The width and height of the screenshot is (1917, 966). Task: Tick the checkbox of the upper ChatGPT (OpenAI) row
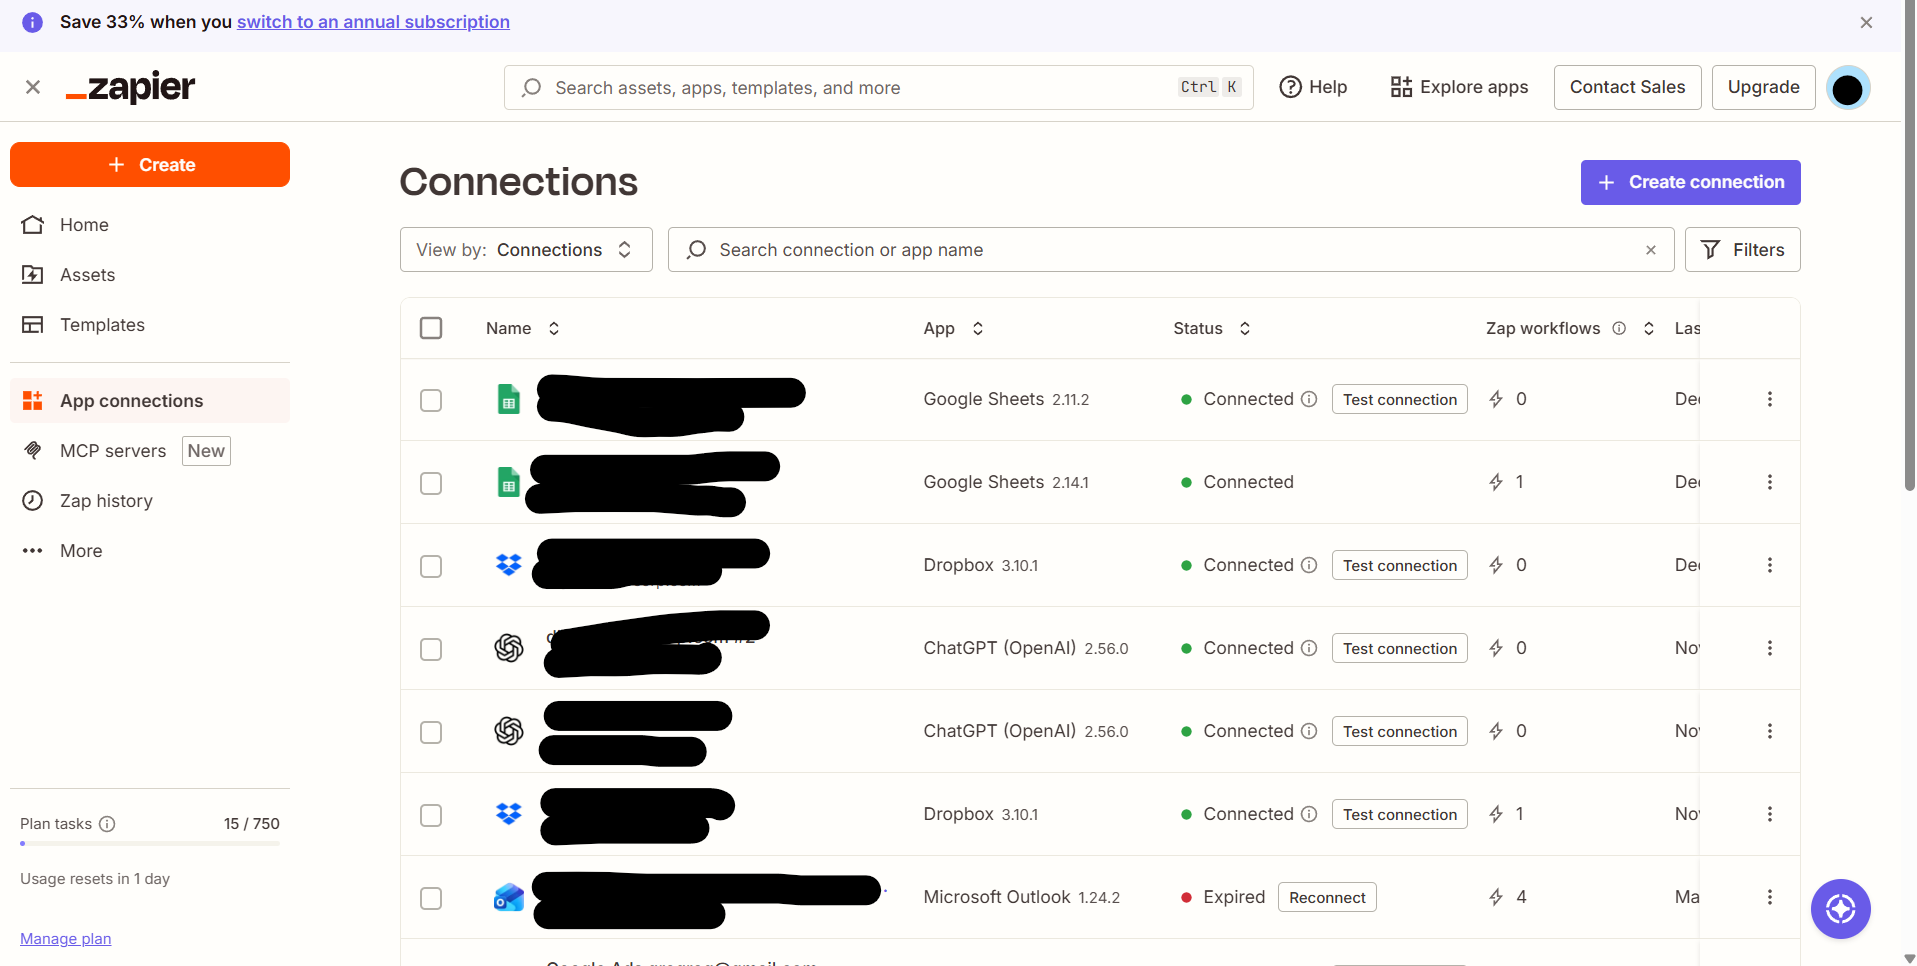[431, 649]
